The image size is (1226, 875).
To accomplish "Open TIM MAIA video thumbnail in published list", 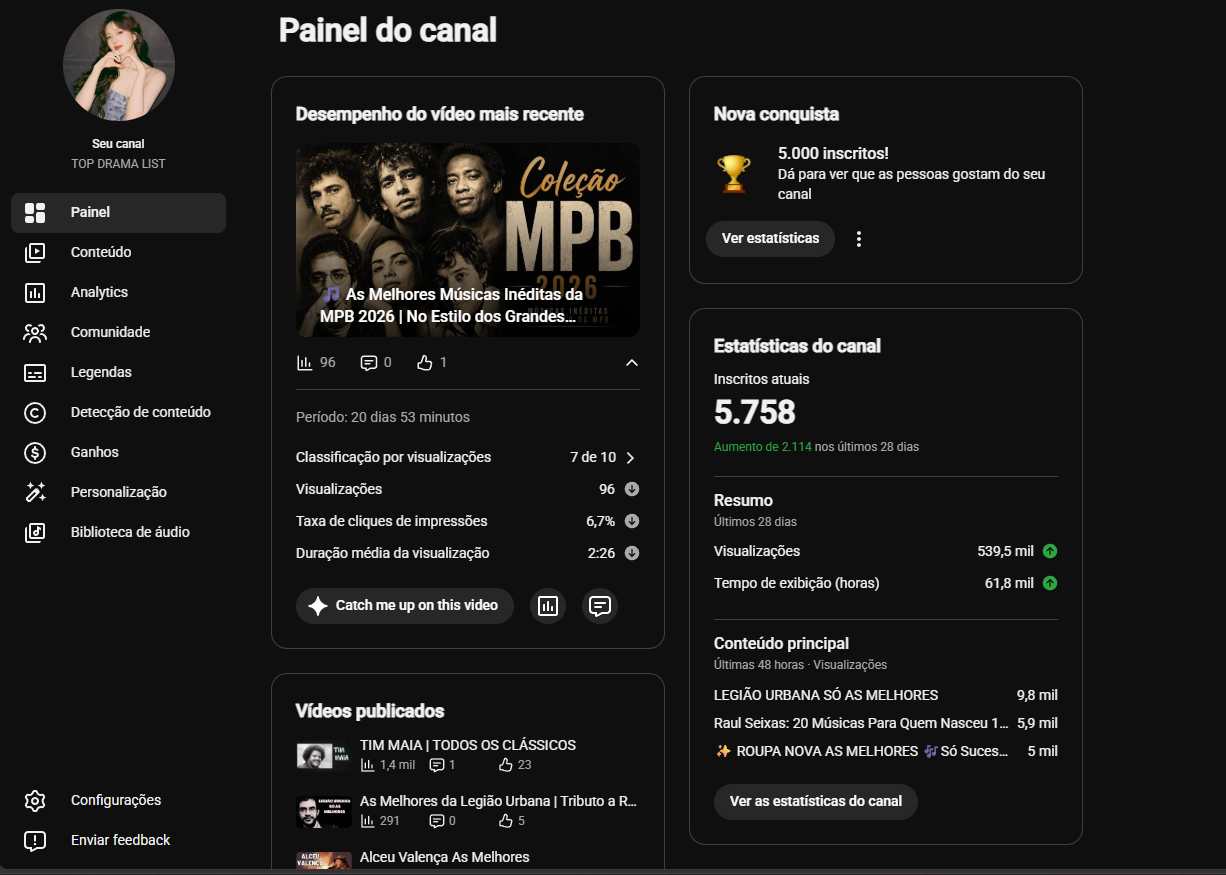I will pos(324,756).
